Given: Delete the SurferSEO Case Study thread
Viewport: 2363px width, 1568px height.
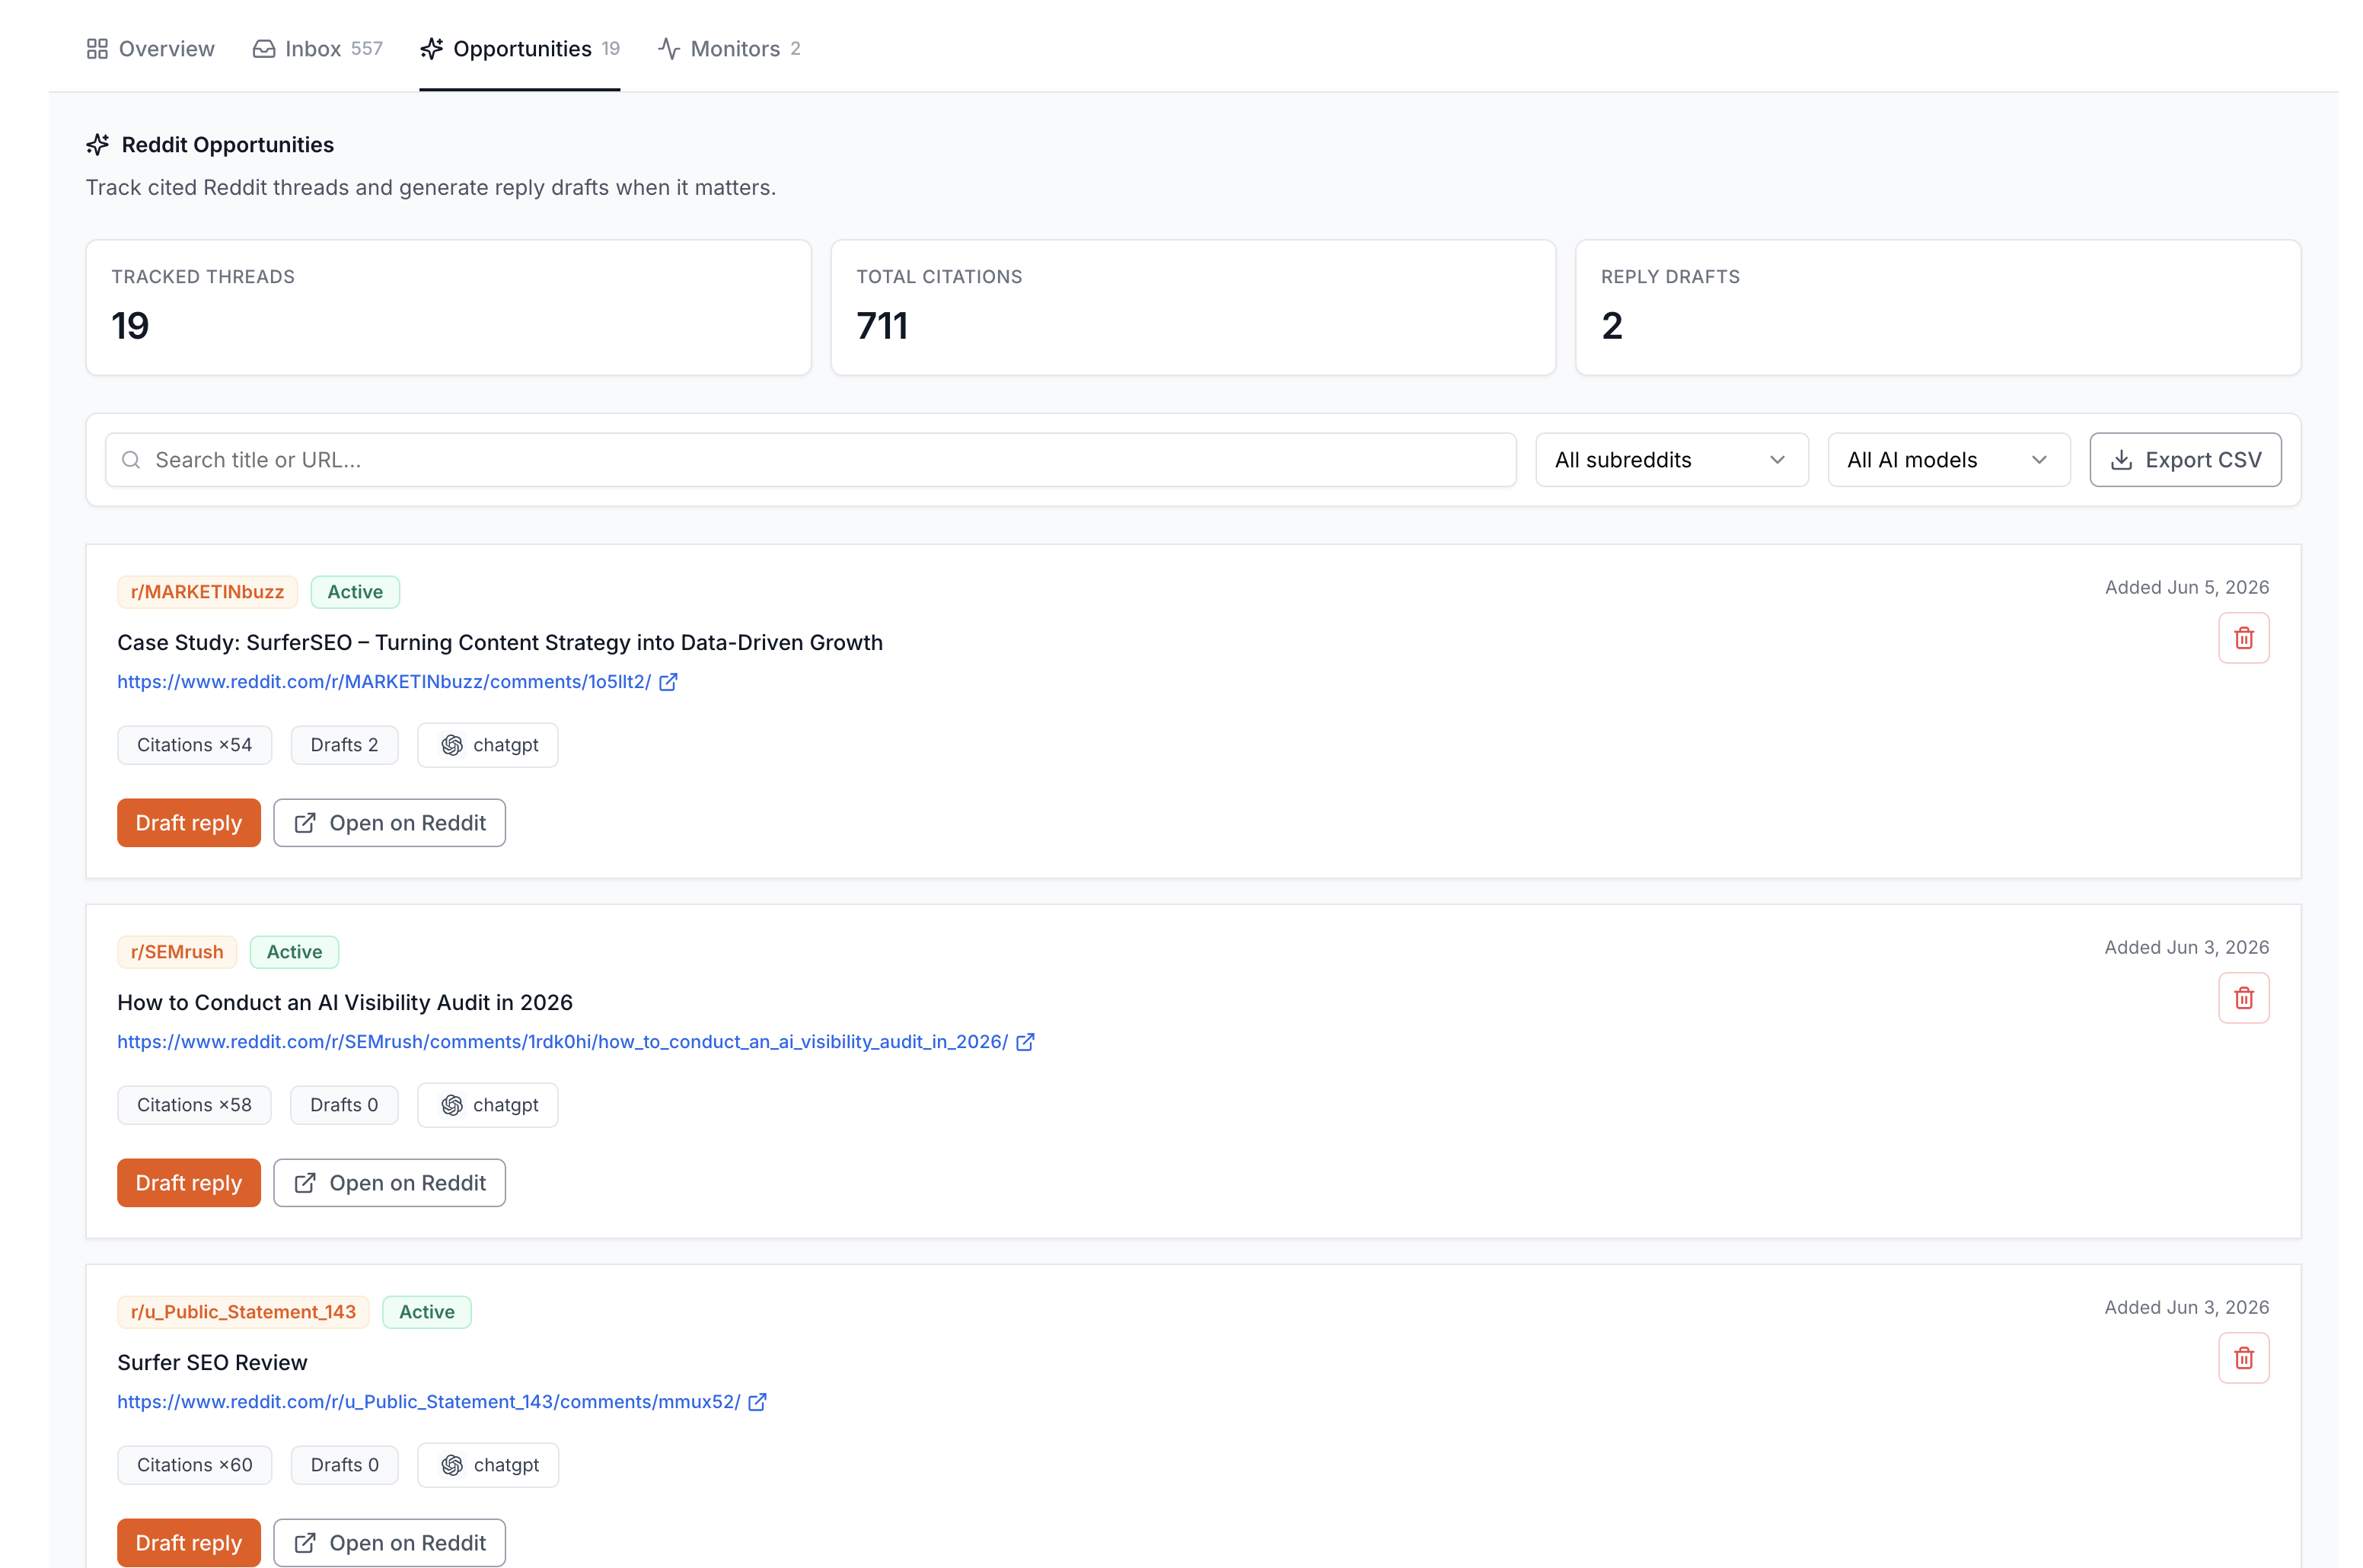Looking at the screenshot, I should (x=2243, y=638).
